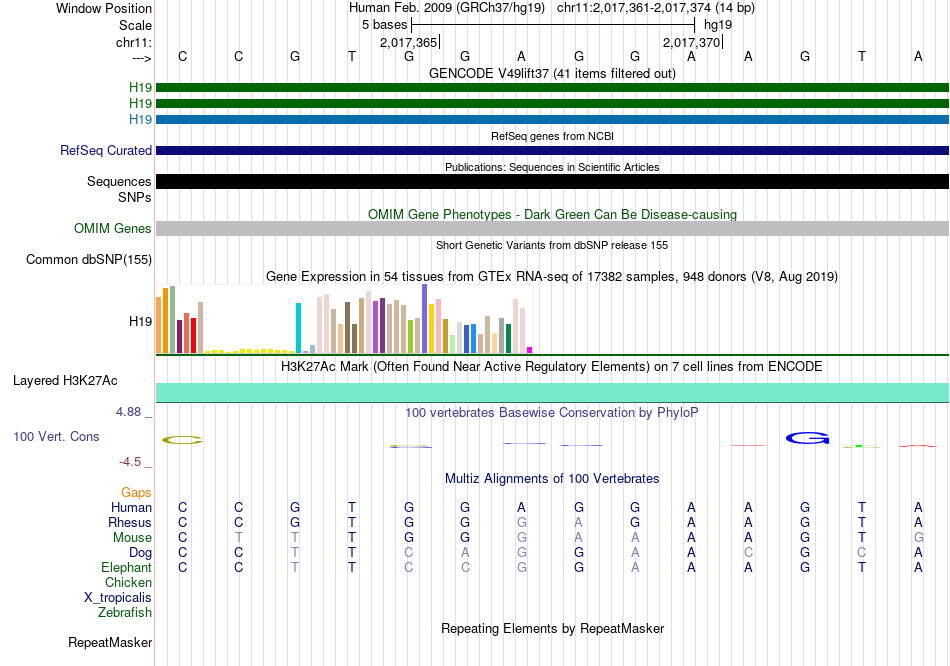The image size is (950, 666).
Task: Click the Chicken species label
Action: tap(128, 582)
